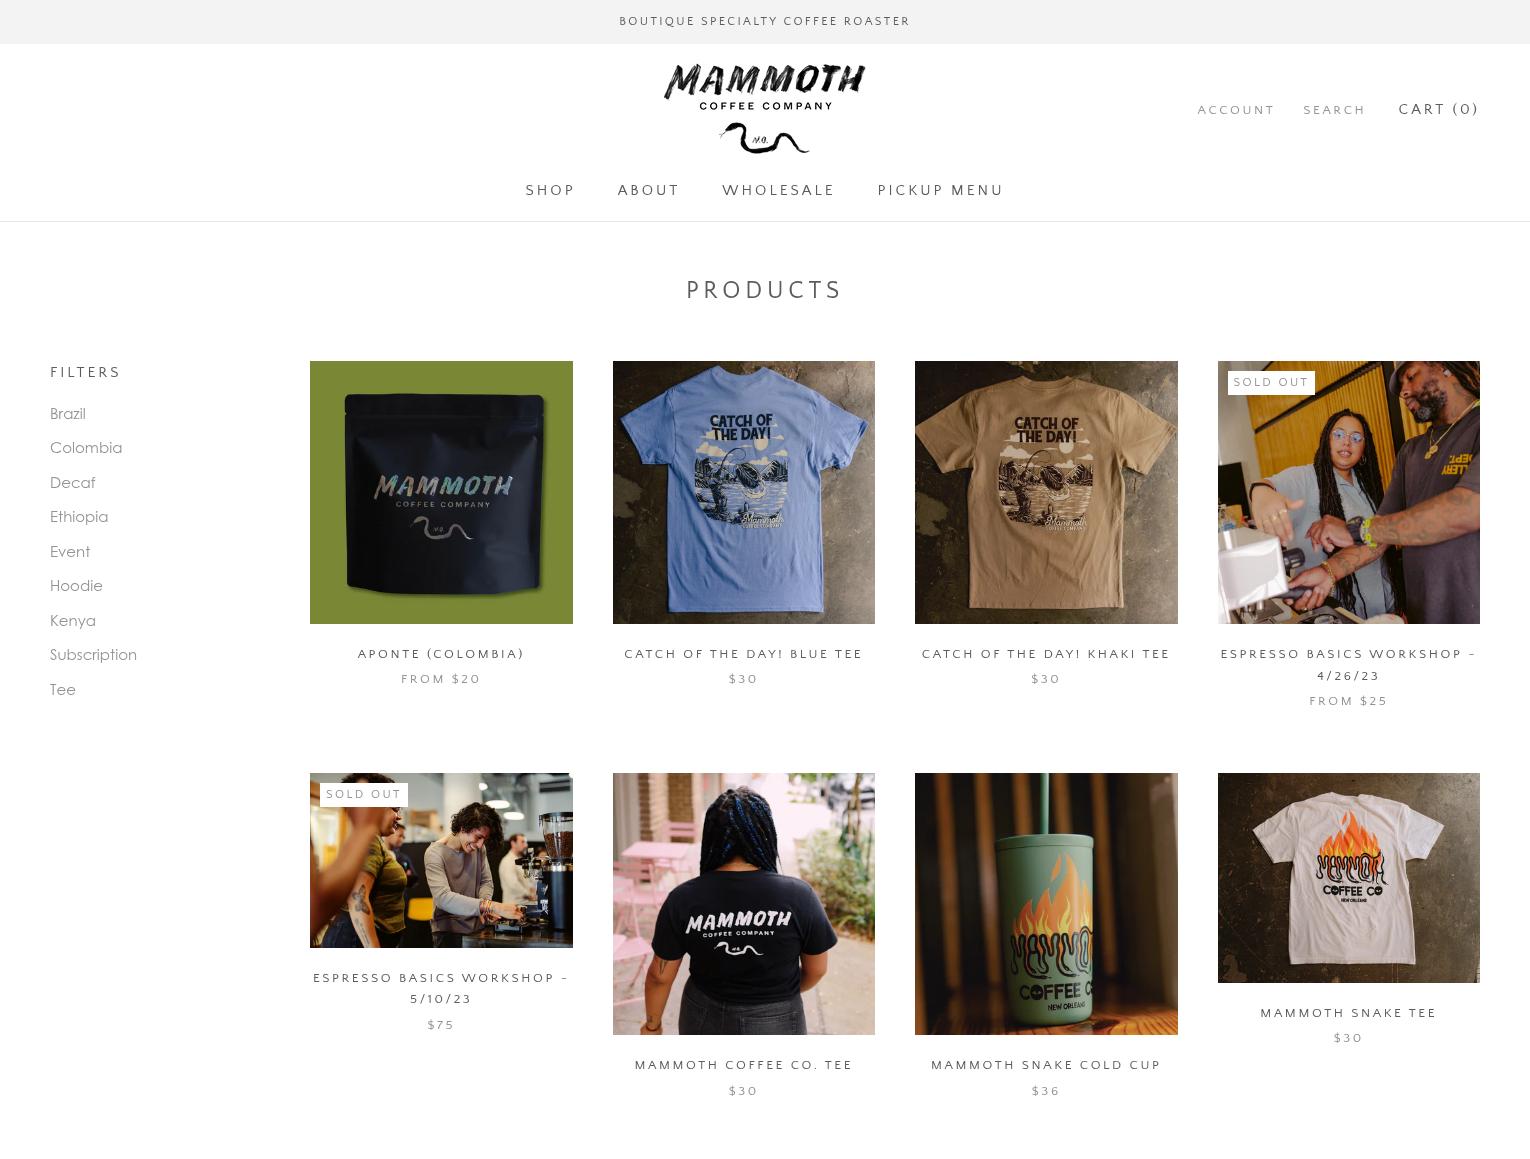Viewport: 1530px width, 1159px height.
Task: Filter products by Decaf
Action: click(x=73, y=482)
